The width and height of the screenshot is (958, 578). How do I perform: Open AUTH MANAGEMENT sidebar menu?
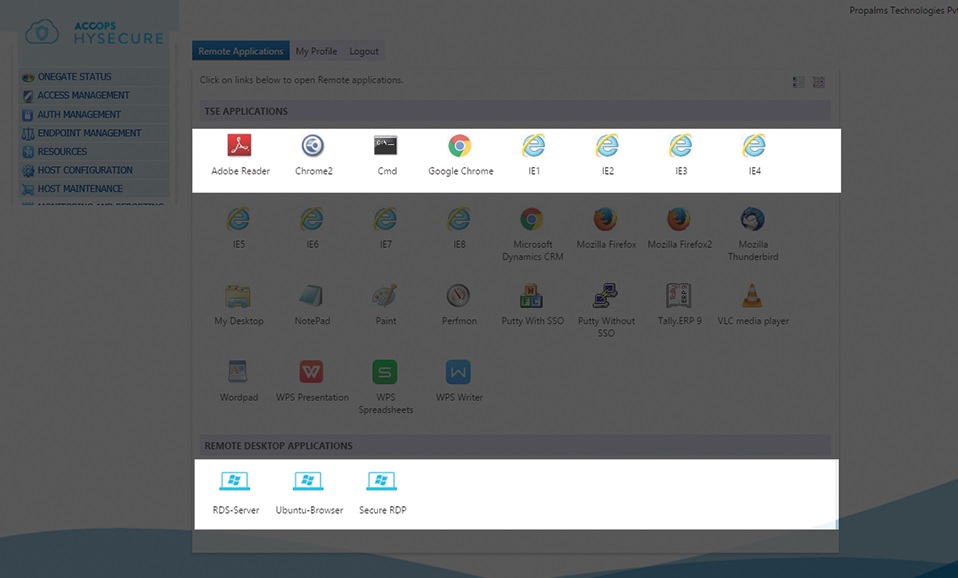[94, 114]
